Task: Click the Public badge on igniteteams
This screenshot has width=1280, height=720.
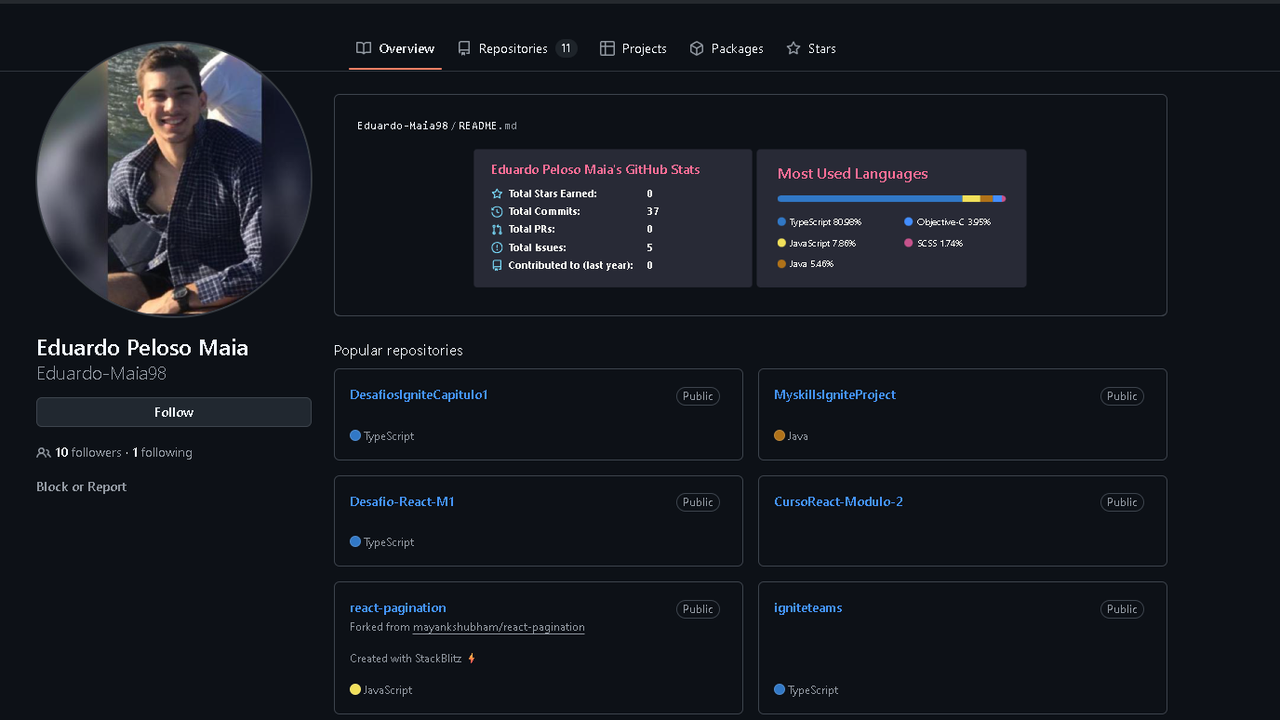Action: [x=1122, y=609]
